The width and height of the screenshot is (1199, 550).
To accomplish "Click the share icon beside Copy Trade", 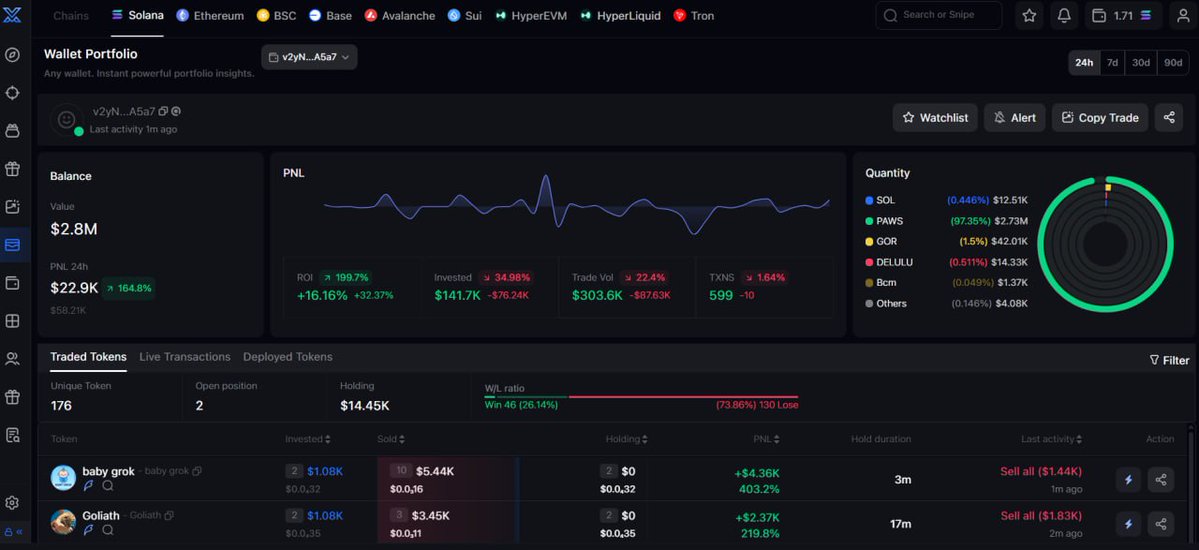I will click(x=1168, y=118).
